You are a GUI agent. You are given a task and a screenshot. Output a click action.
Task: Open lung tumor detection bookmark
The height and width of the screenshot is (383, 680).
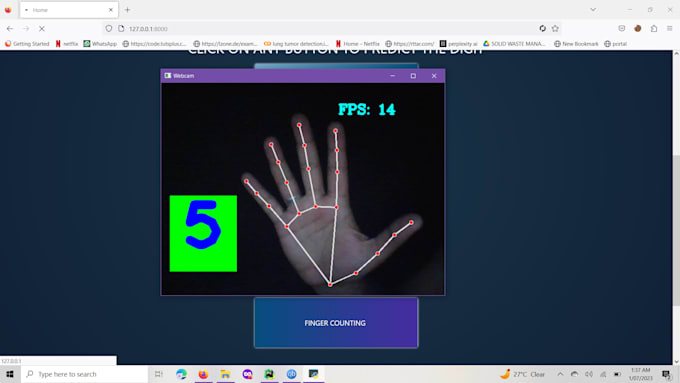(x=296, y=44)
